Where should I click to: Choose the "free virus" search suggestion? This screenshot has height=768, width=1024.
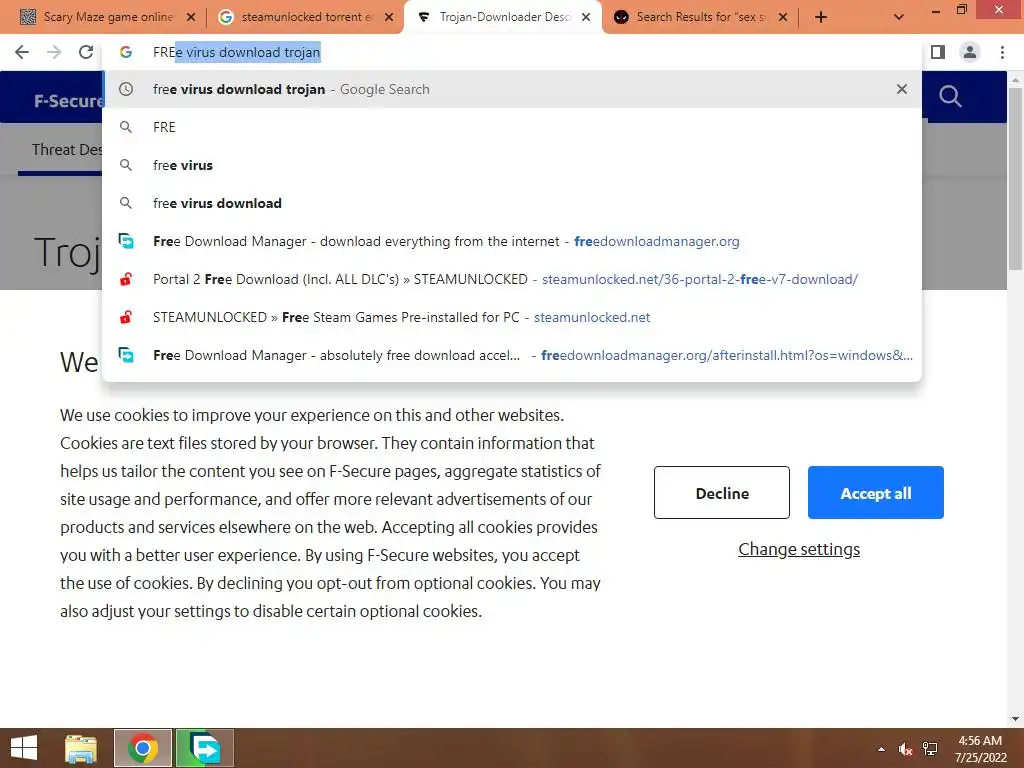[512, 165]
